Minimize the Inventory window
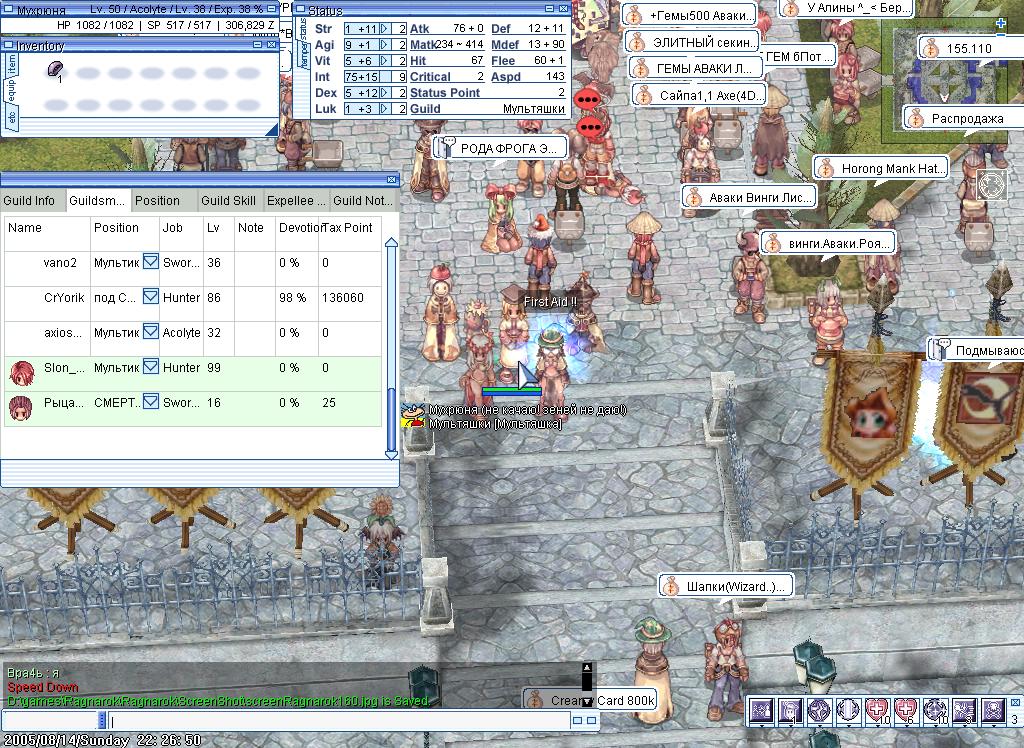 tap(257, 44)
